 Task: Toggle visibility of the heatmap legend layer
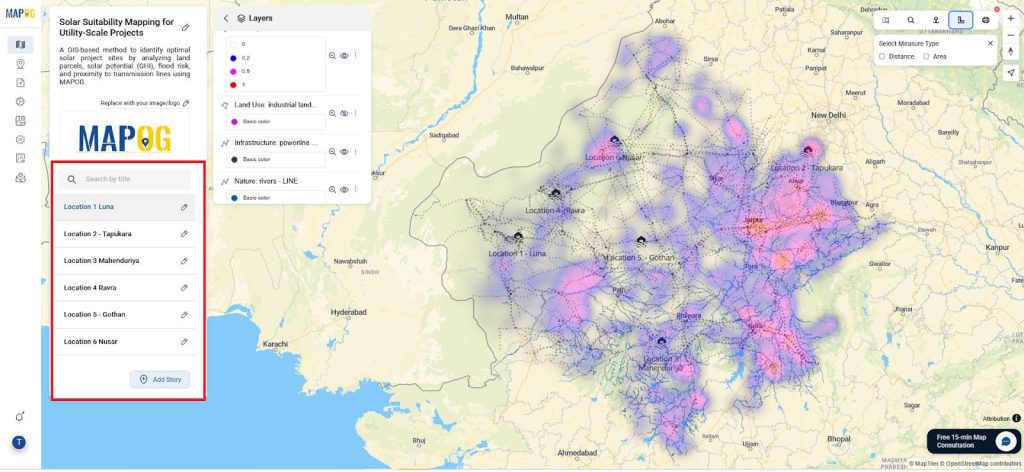344,56
